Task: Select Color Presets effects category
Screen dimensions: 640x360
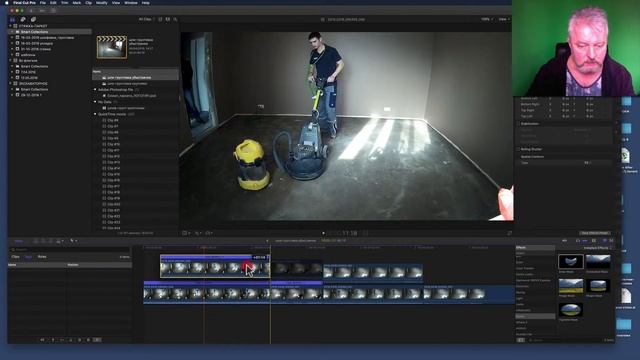Action: click(535, 268)
